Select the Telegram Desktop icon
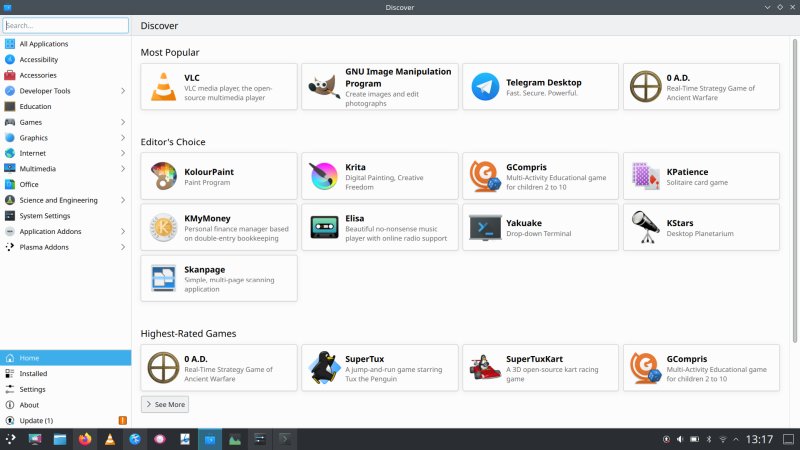Image resolution: width=800 pixels, height=450 pixels. coord(485,87)
